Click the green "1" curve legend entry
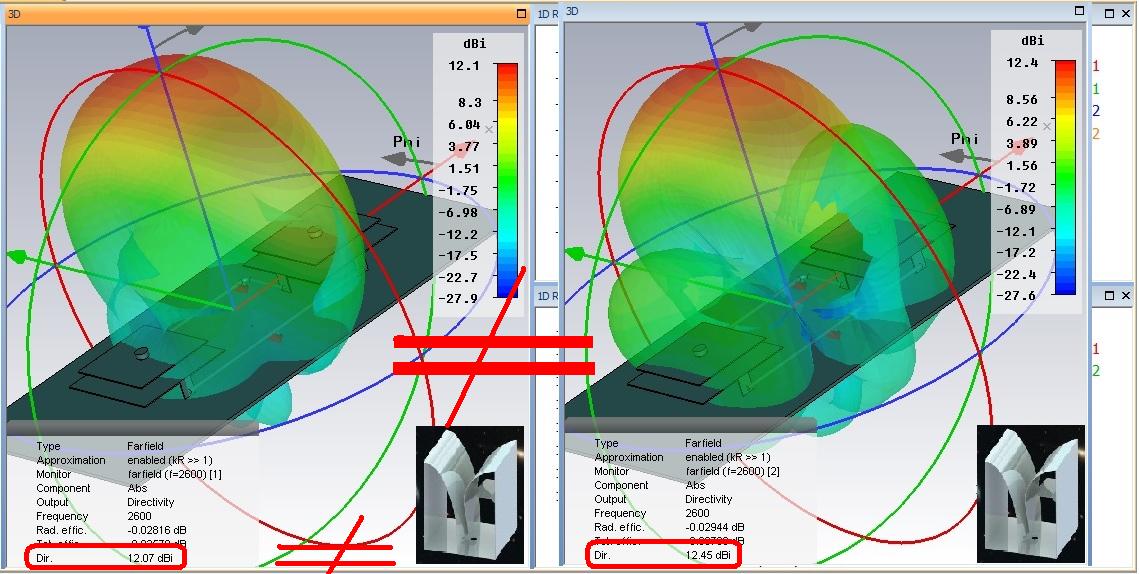Viewport: 1139px width, 574px height. pos(1096,89)
